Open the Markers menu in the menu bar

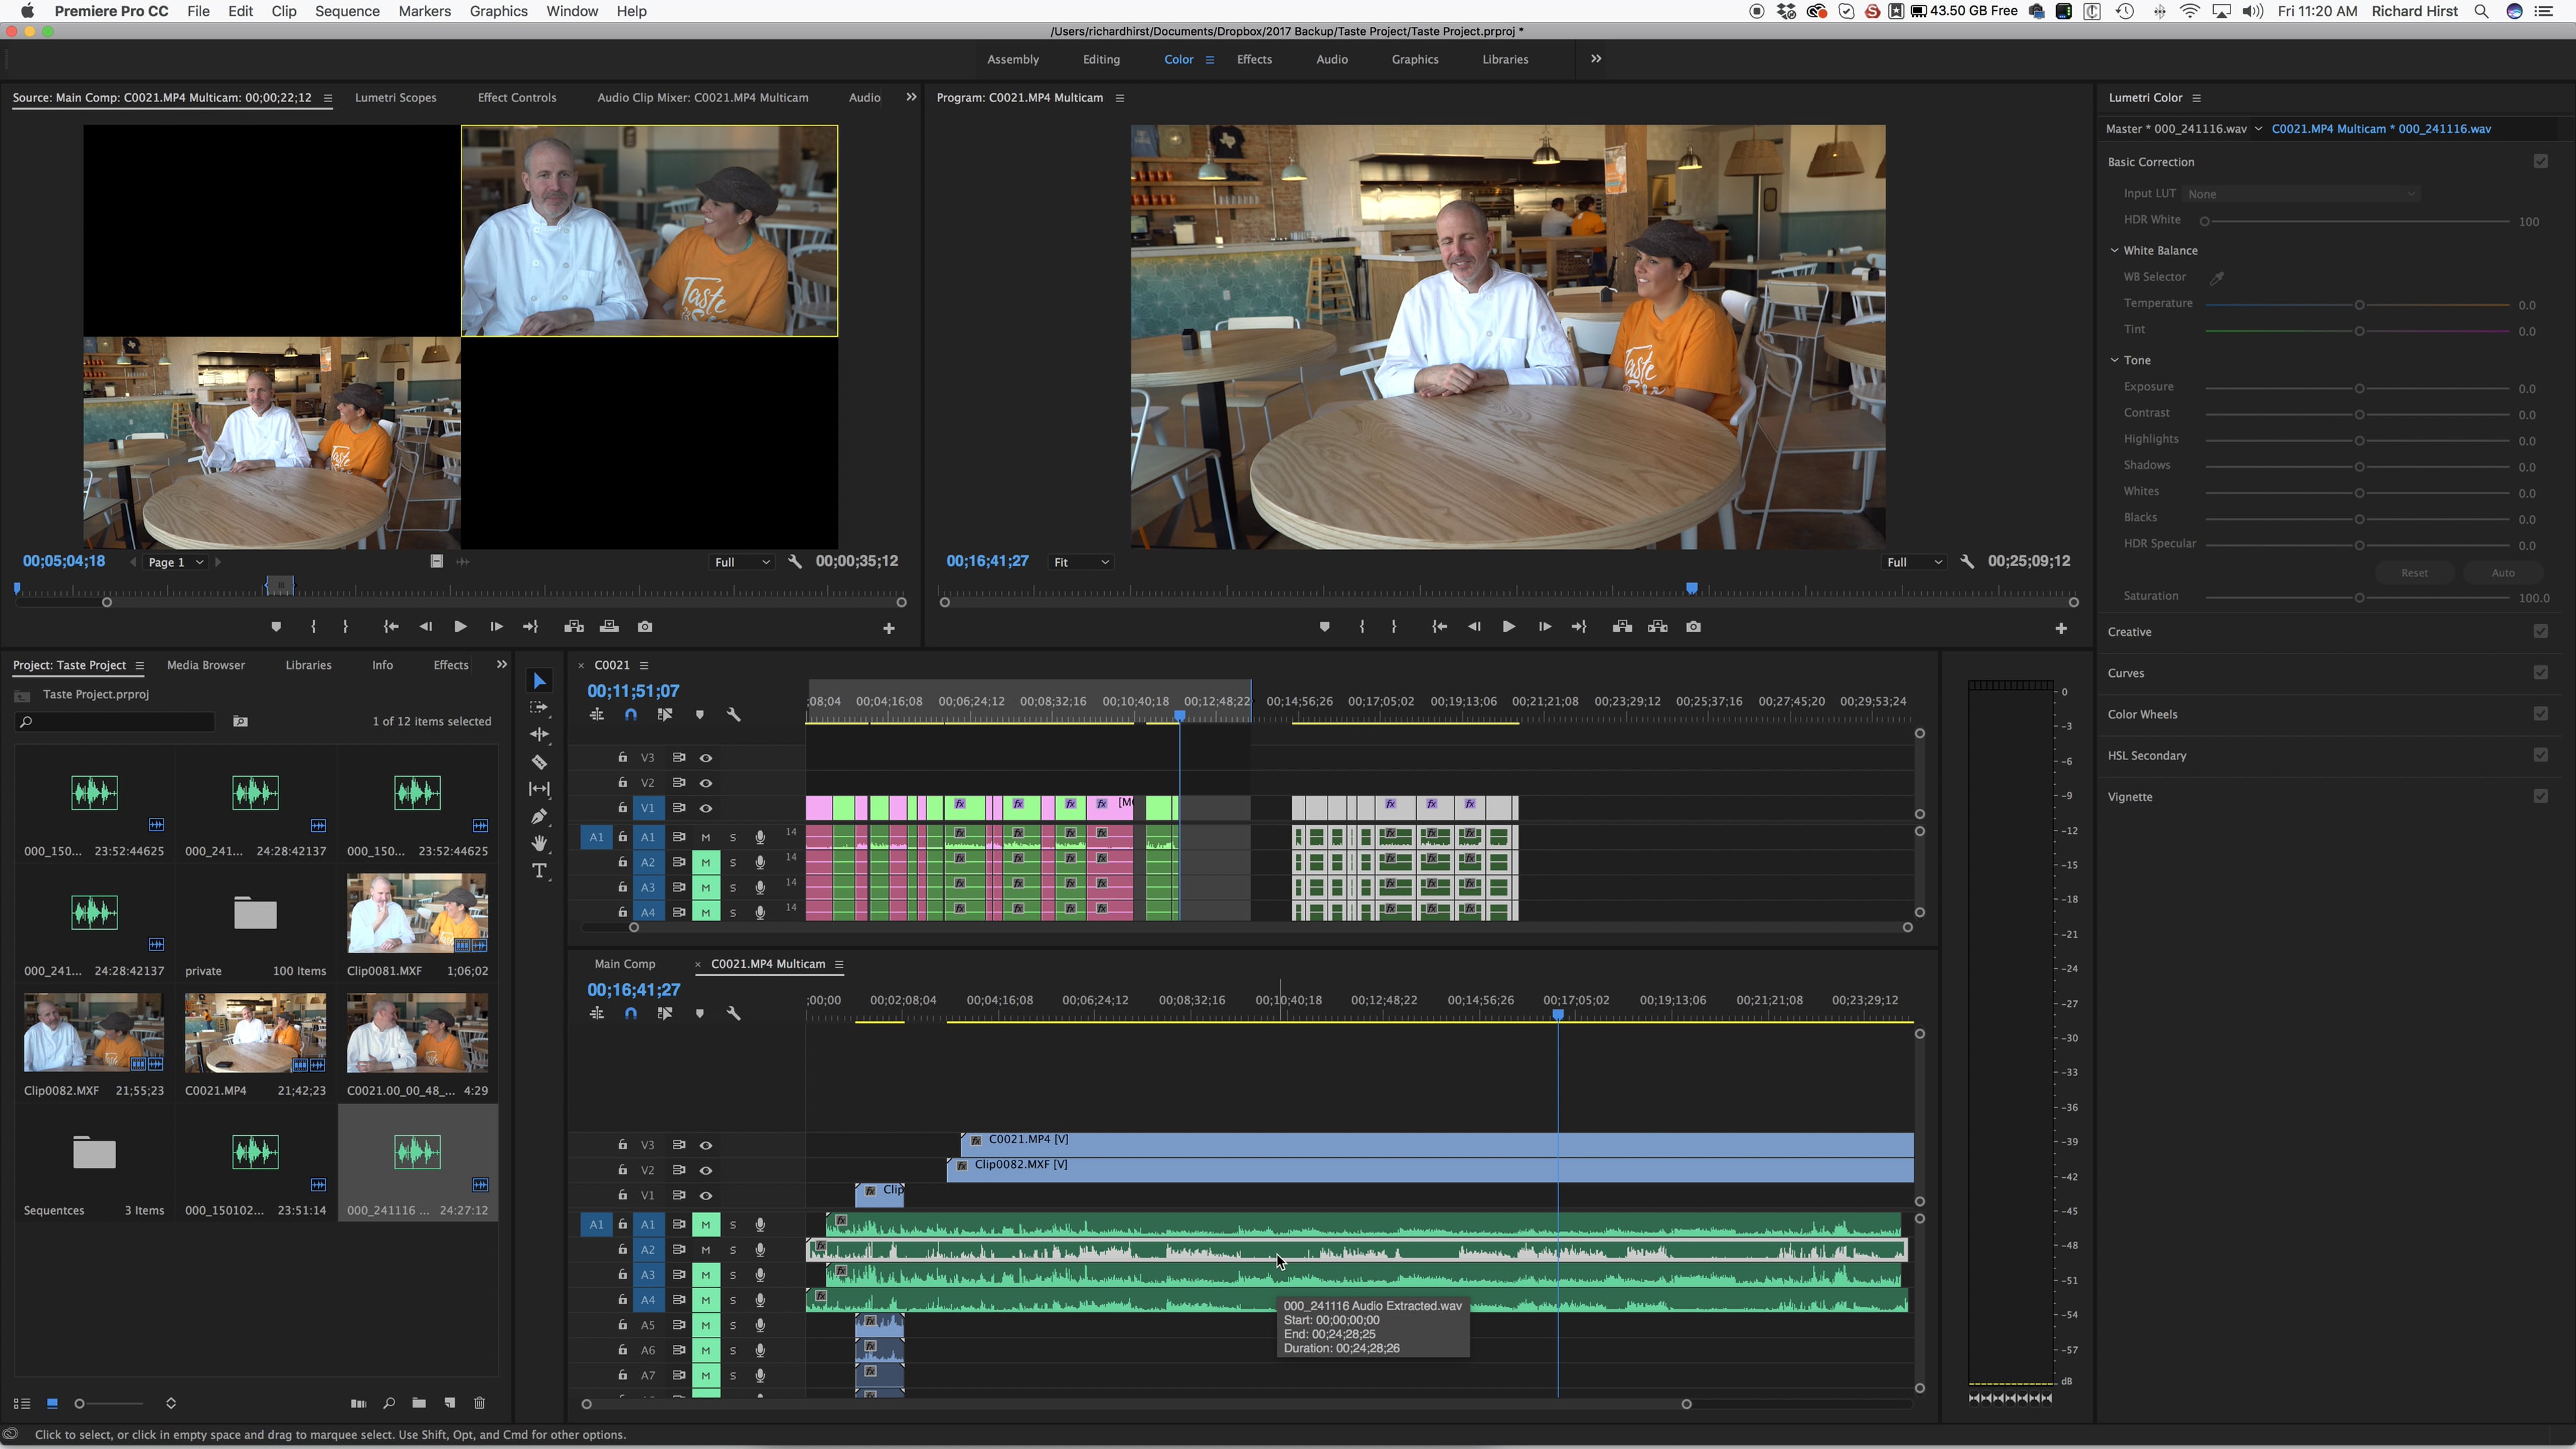point(424,11)
